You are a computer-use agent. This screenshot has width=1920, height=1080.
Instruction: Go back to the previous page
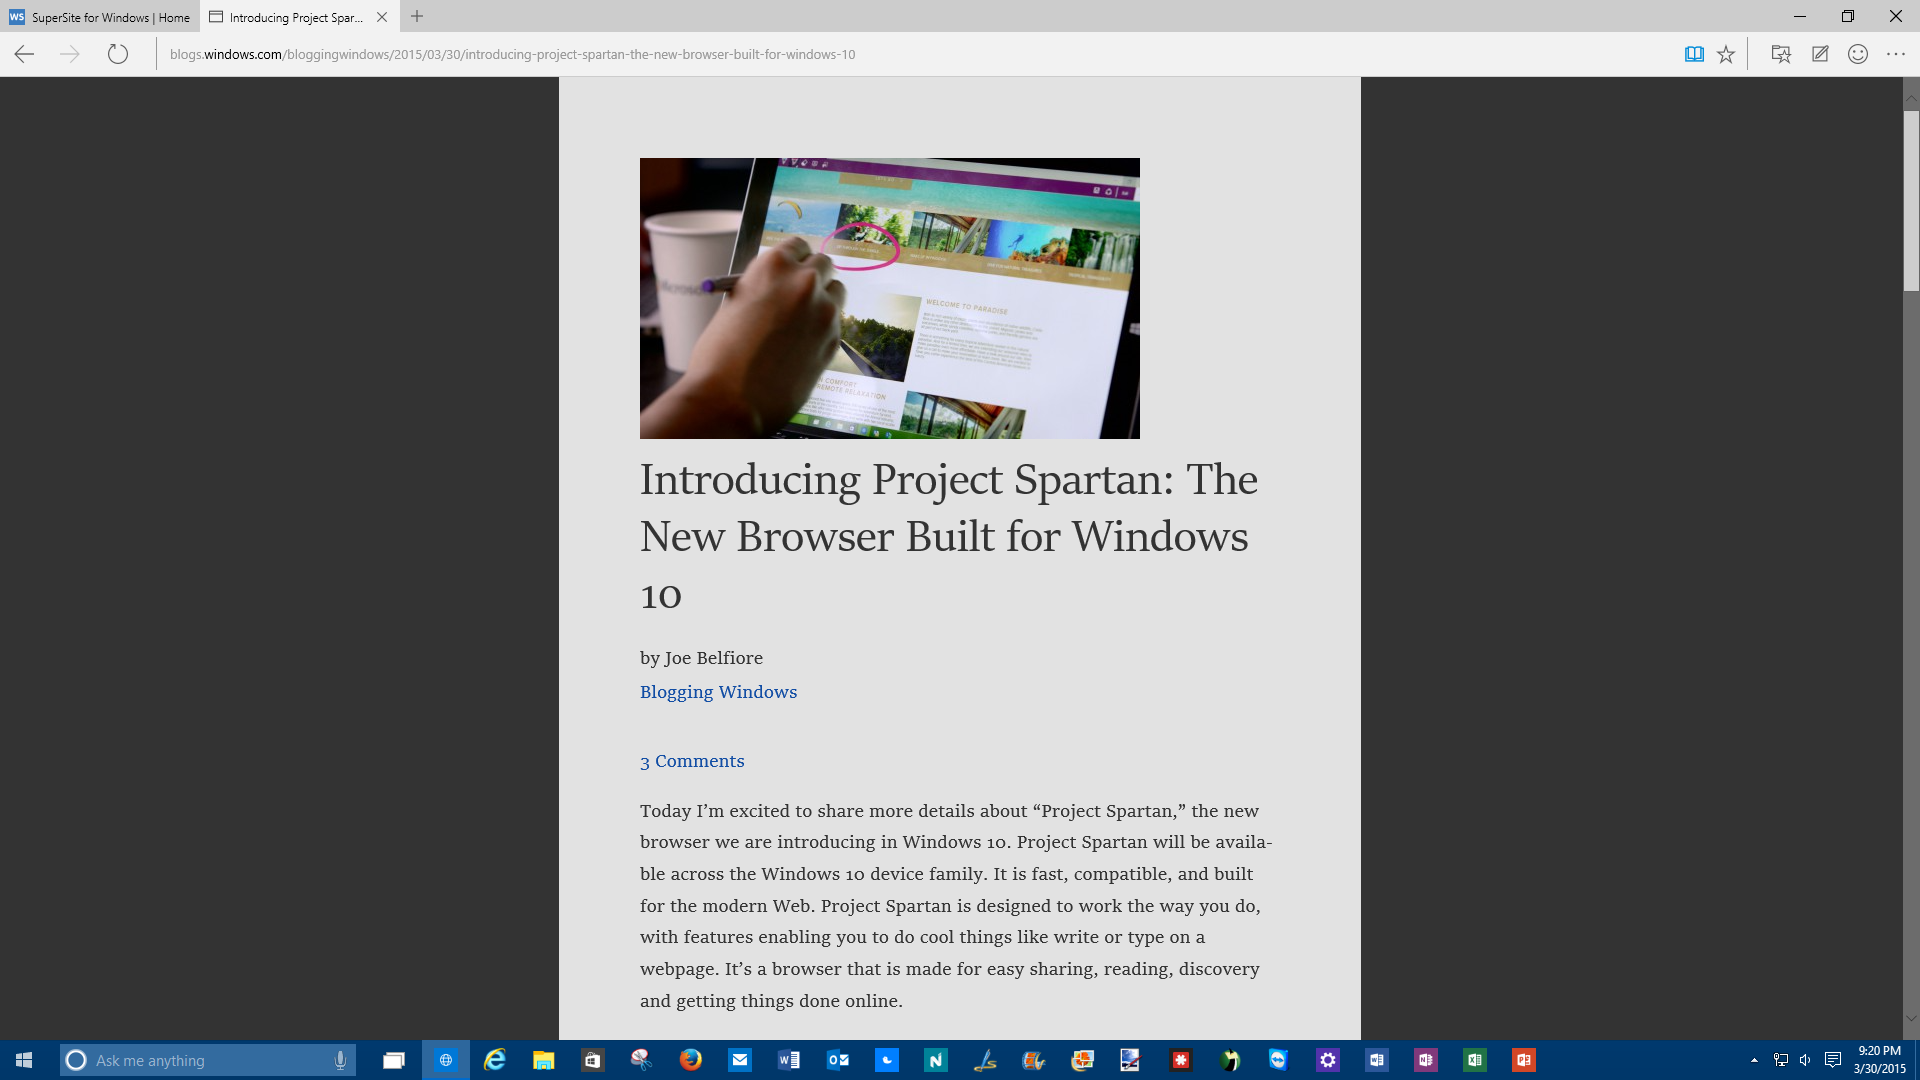tap(25, 54)
